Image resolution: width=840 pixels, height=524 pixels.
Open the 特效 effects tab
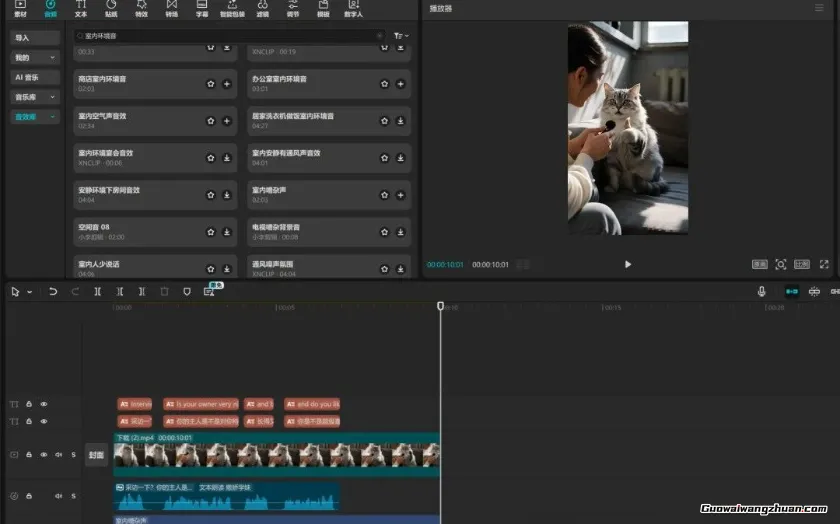click(141, 9)
